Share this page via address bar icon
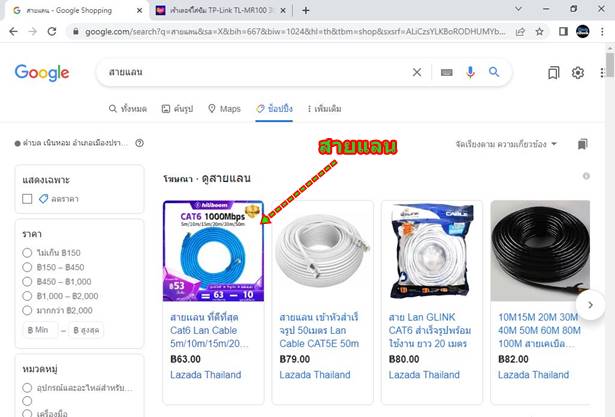Image resolution: width=615 pixels, height=417 pixels. (520, 32)
